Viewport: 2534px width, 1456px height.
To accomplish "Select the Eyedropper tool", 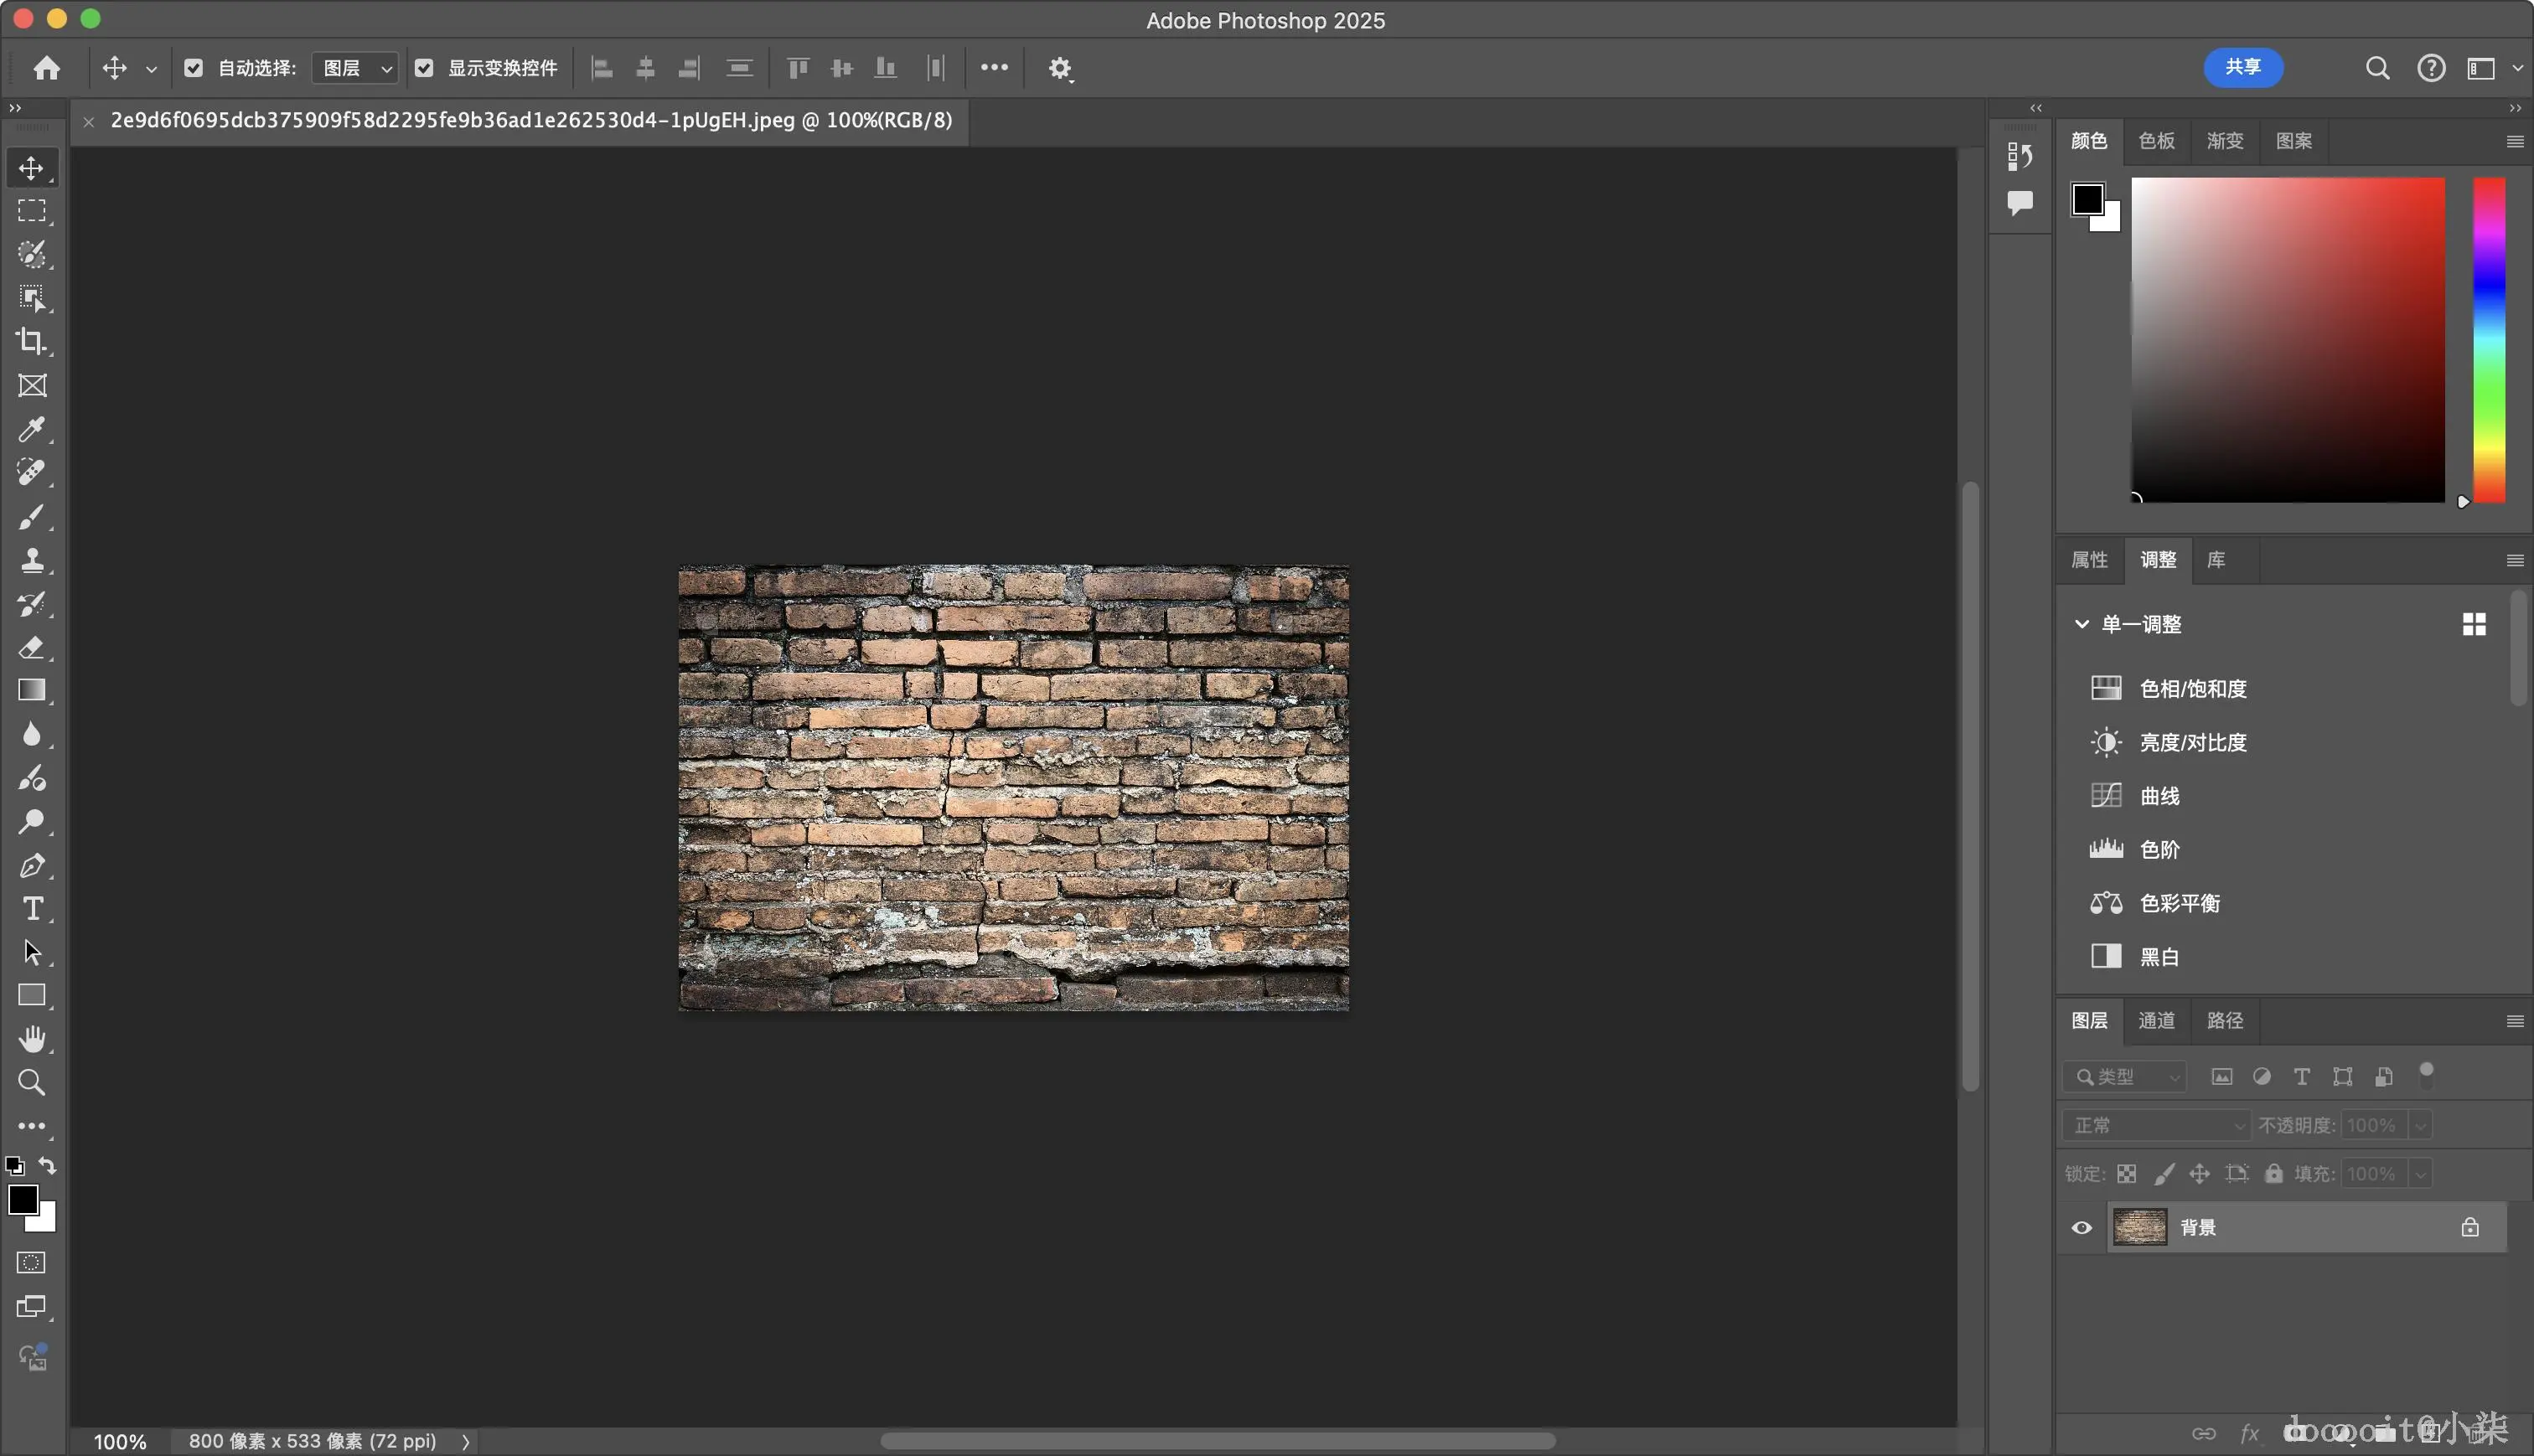I will pos(31,429).
